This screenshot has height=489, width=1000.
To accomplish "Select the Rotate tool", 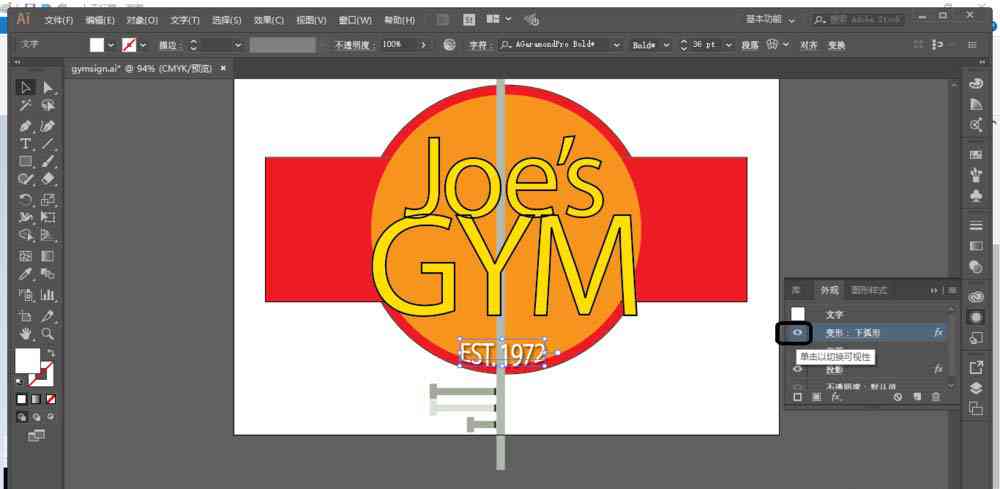I will pyautogui.click(x=26, y=200).
